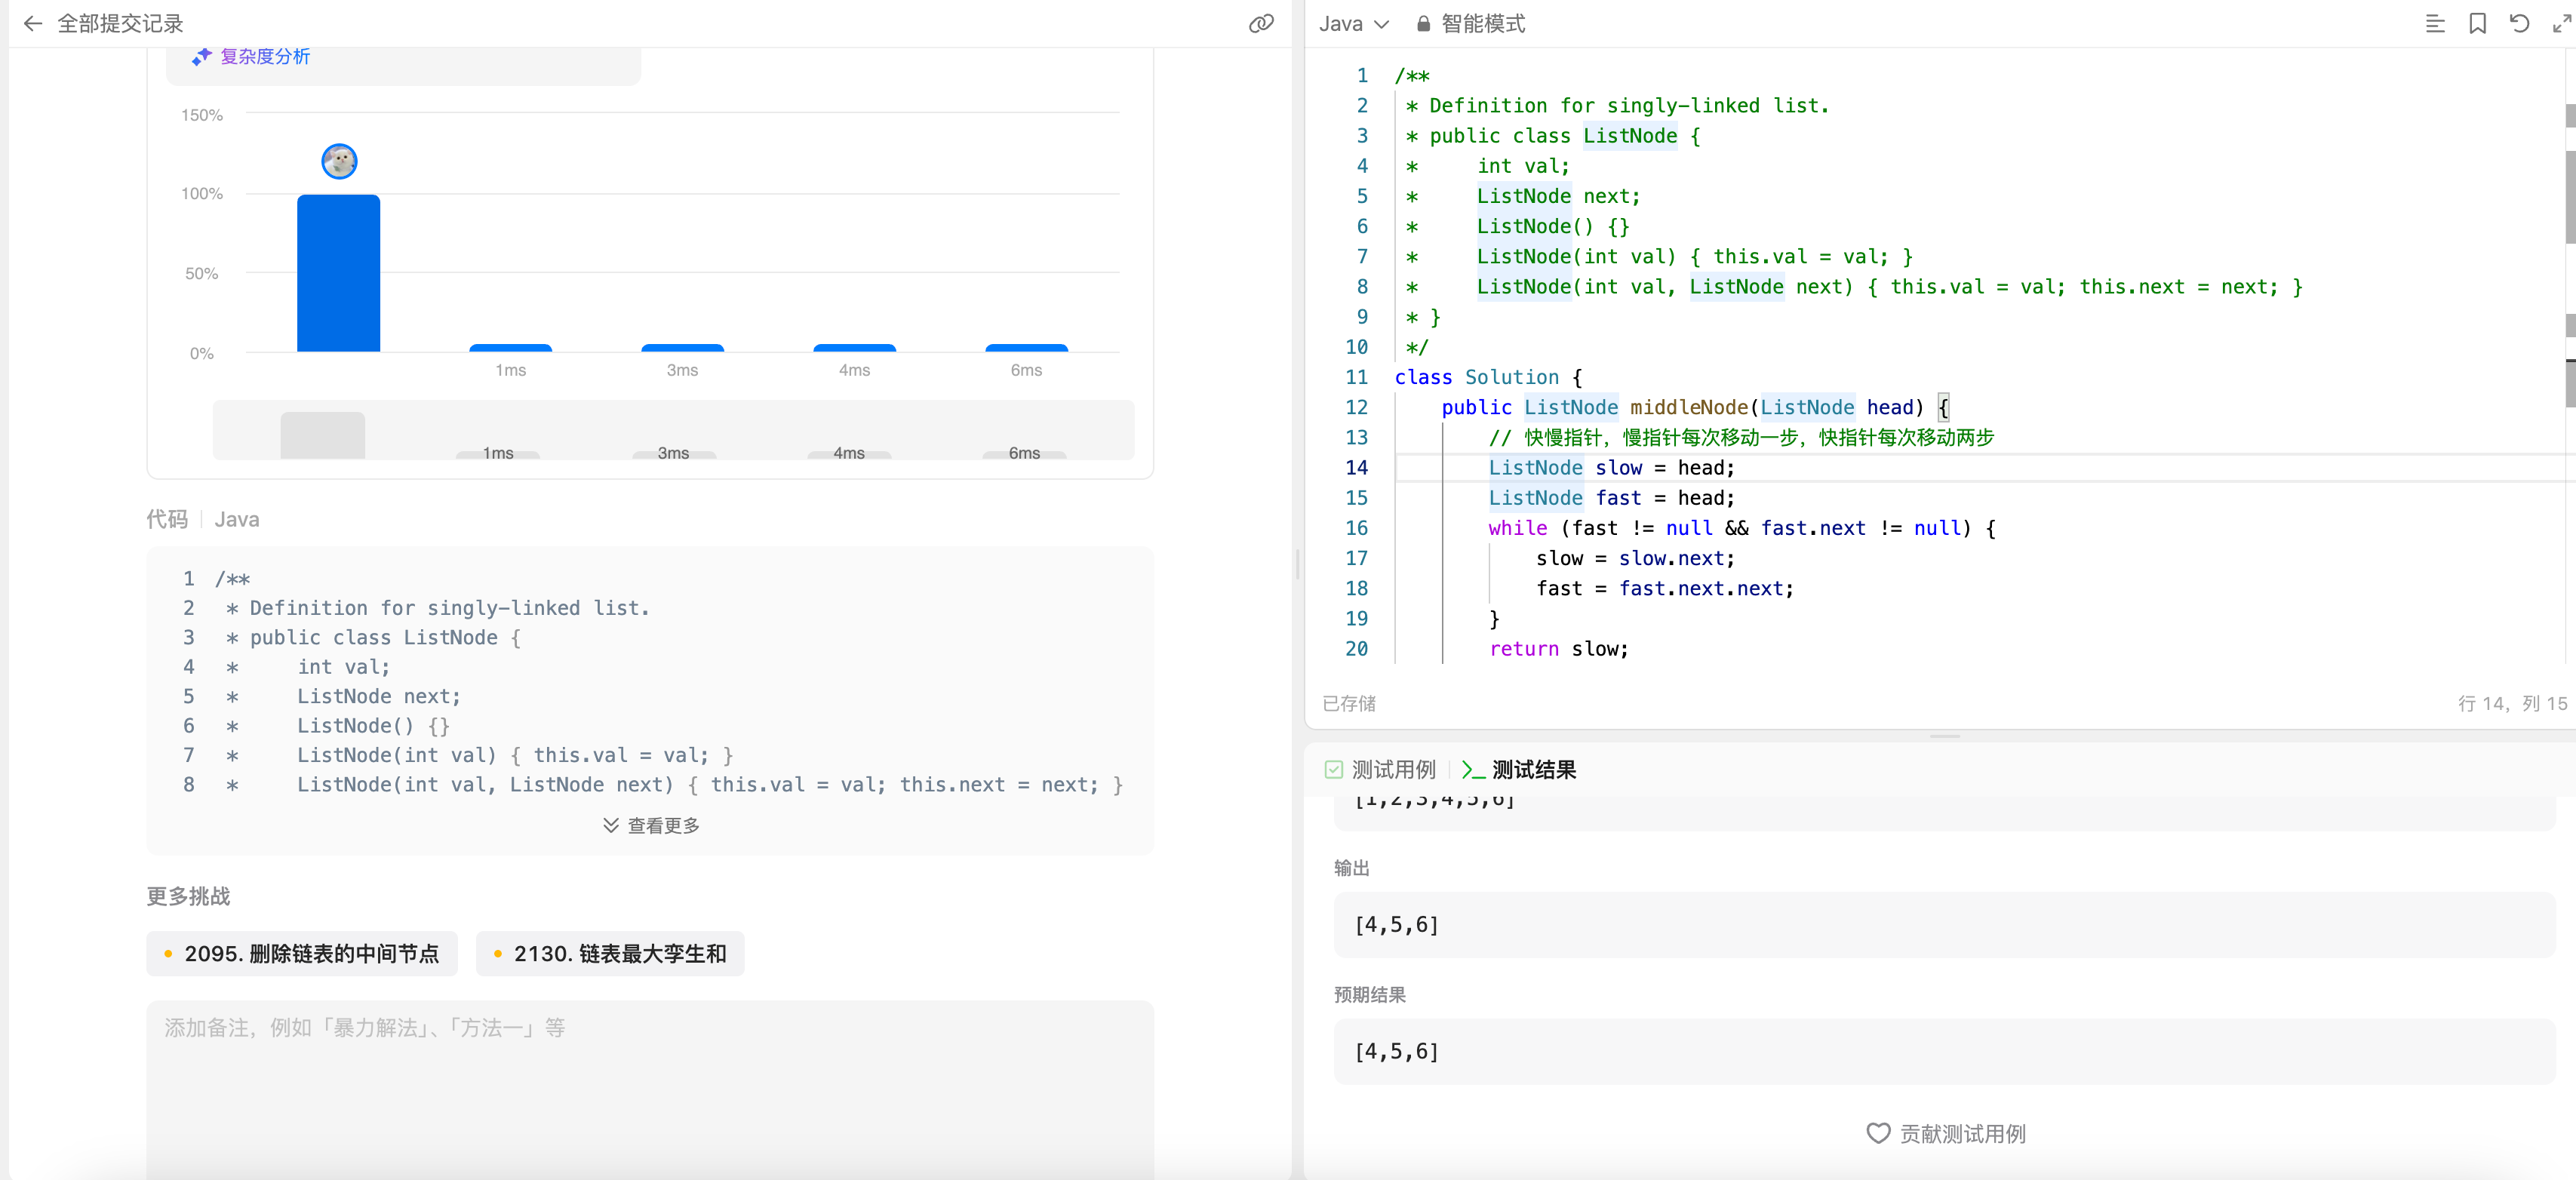Toggle the 智能模式 lock mode
Screen dimensions: 2576x1180
coord(1471,23)
